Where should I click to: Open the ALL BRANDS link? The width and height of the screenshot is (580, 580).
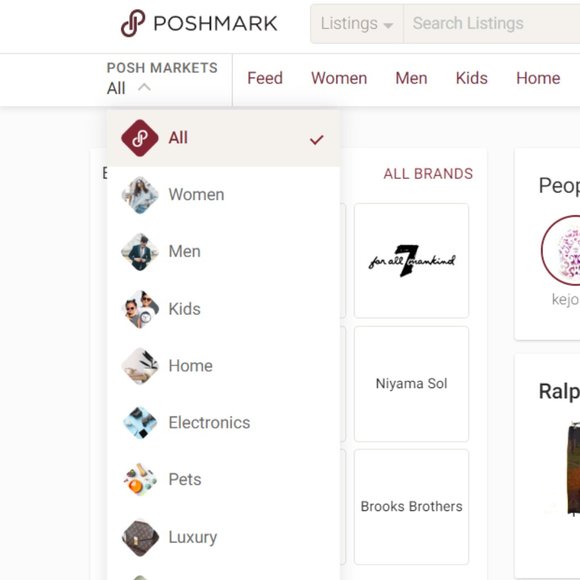(428, 174)
